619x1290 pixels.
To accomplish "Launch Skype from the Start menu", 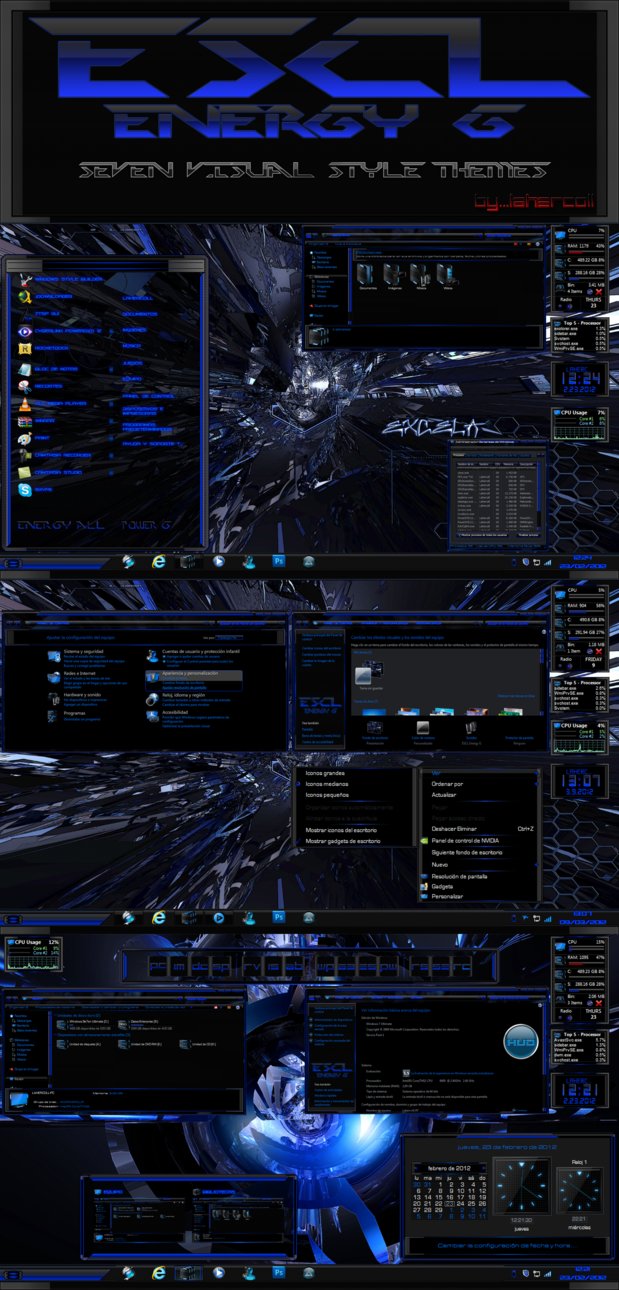I will (37, 489).
